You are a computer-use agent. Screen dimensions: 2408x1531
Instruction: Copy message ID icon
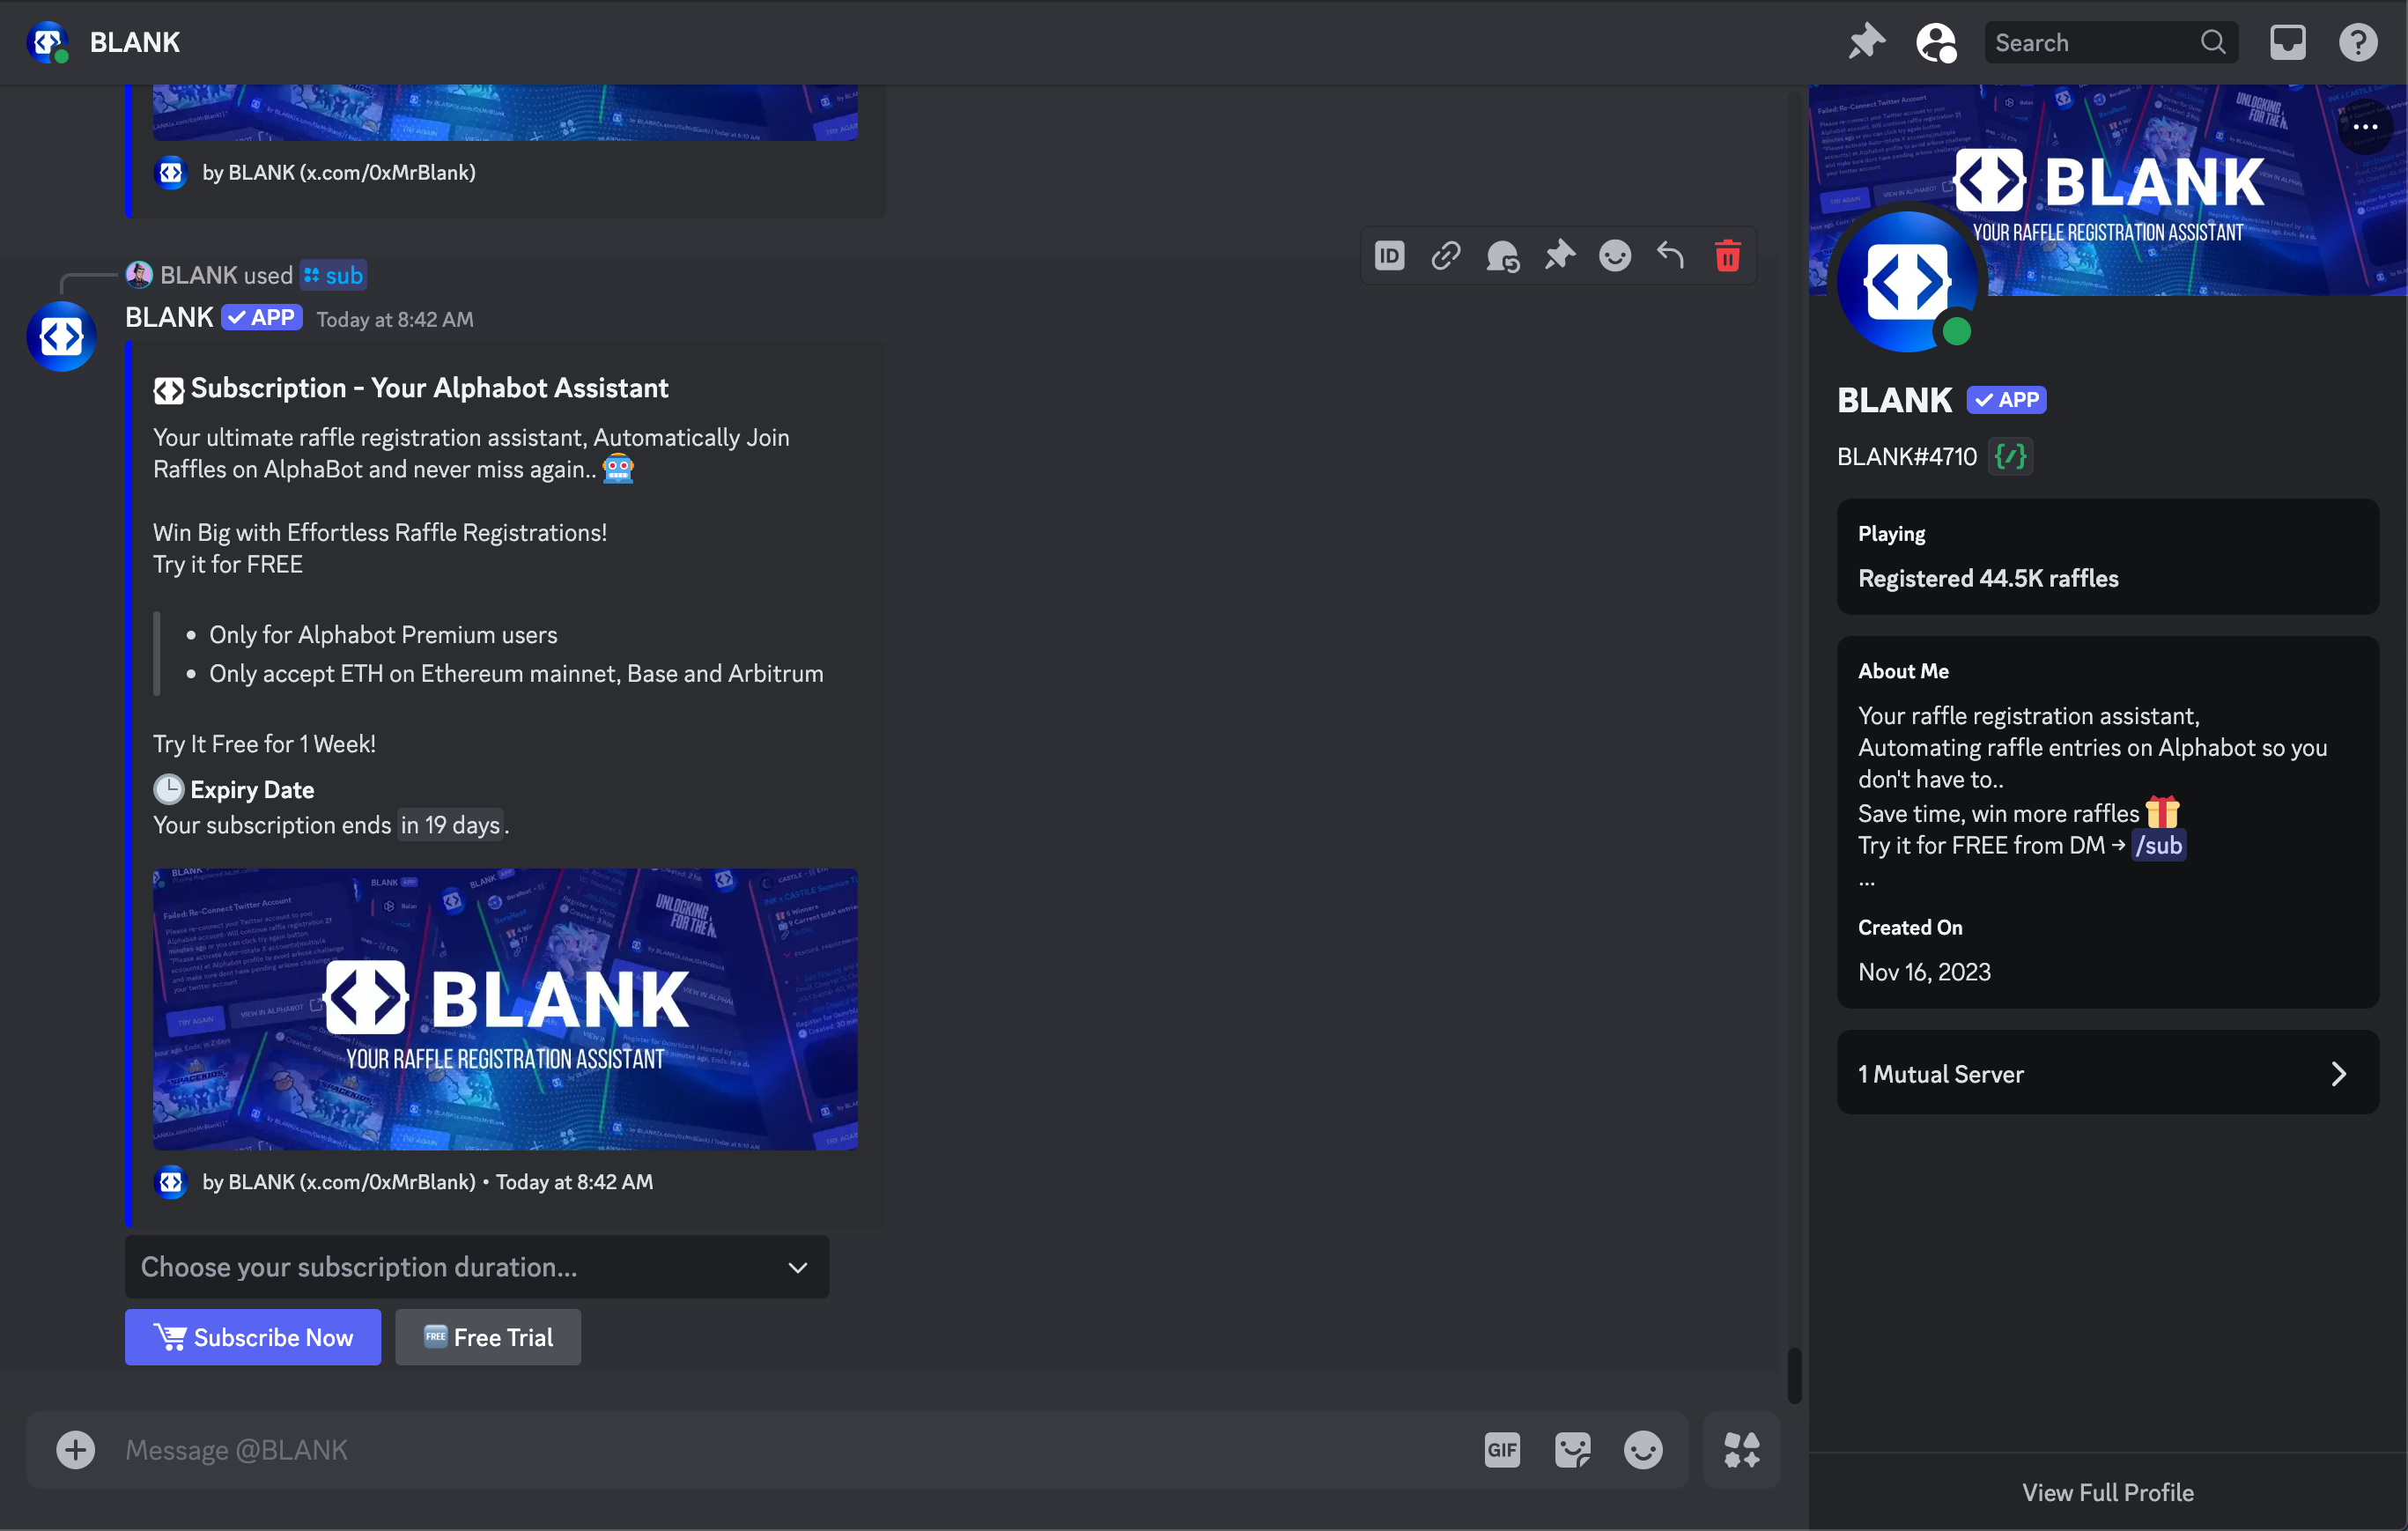pos(1389,257)
